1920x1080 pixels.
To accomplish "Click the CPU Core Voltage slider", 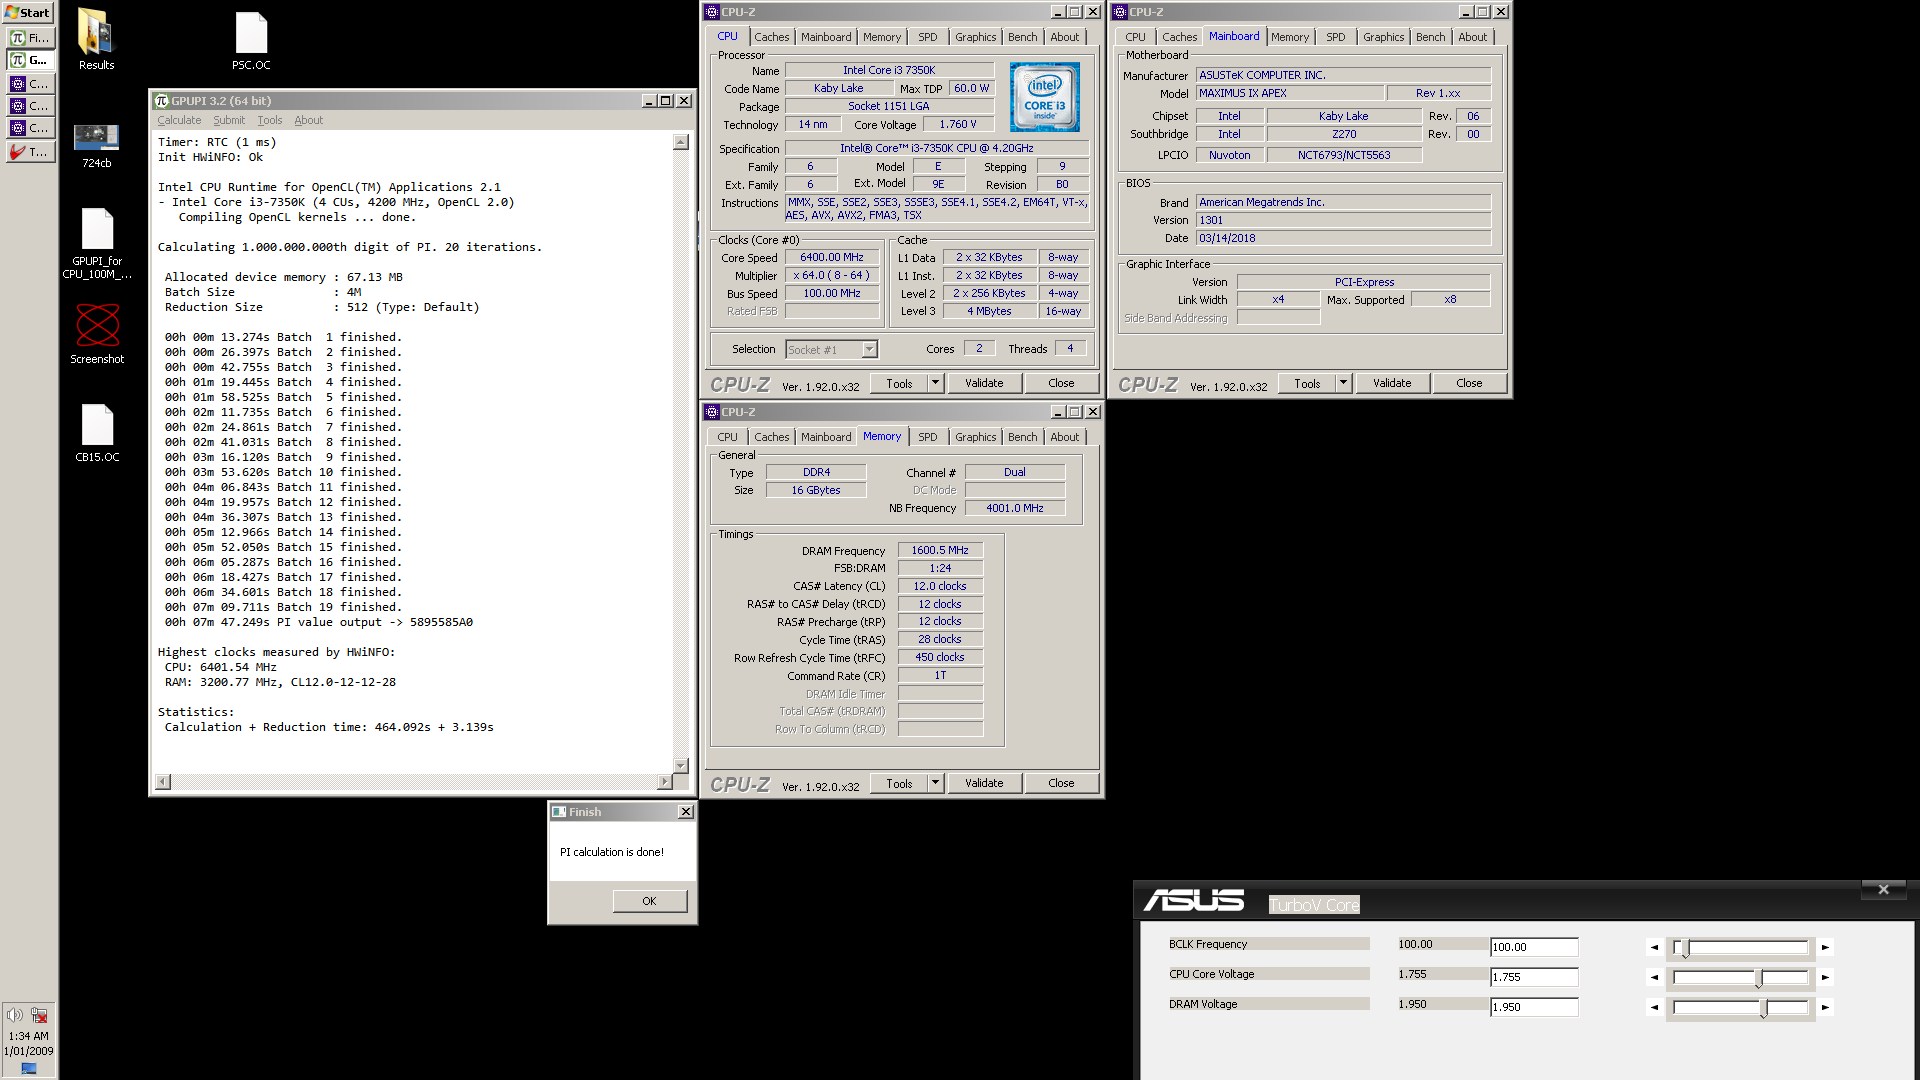I will (1740, 977).
